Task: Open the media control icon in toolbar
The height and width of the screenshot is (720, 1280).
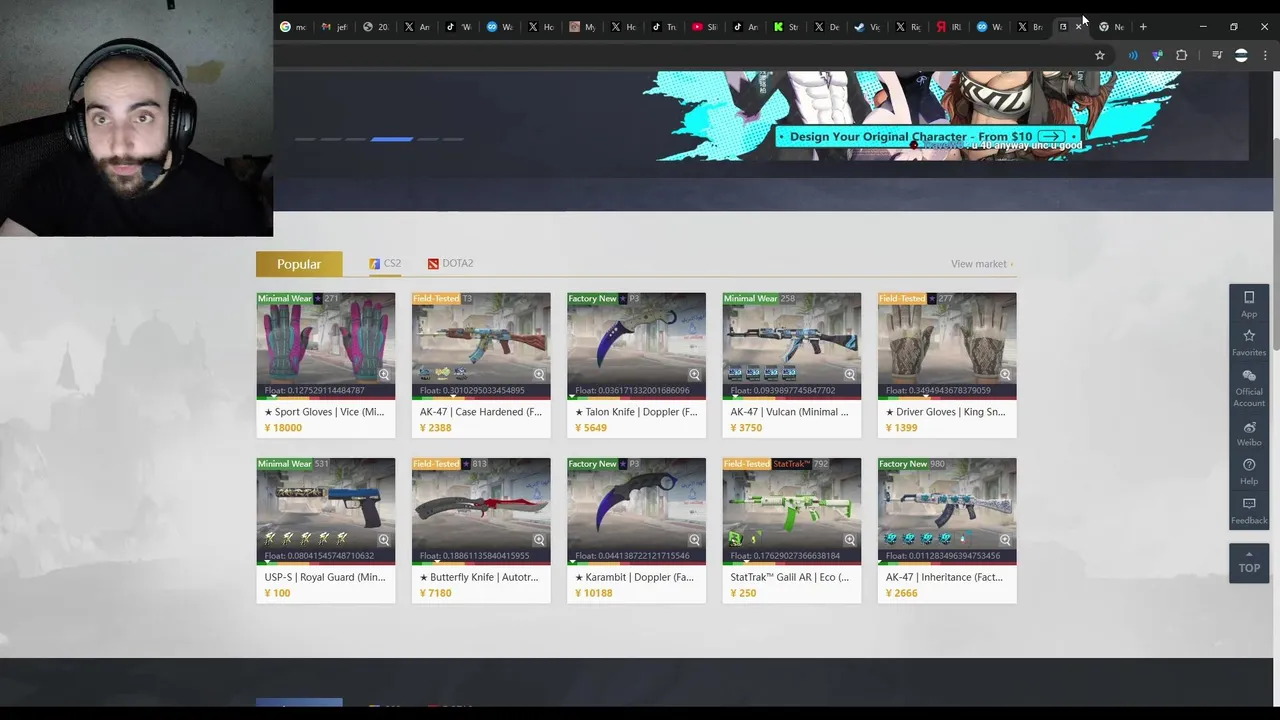Action: [x=1217, y=55]
